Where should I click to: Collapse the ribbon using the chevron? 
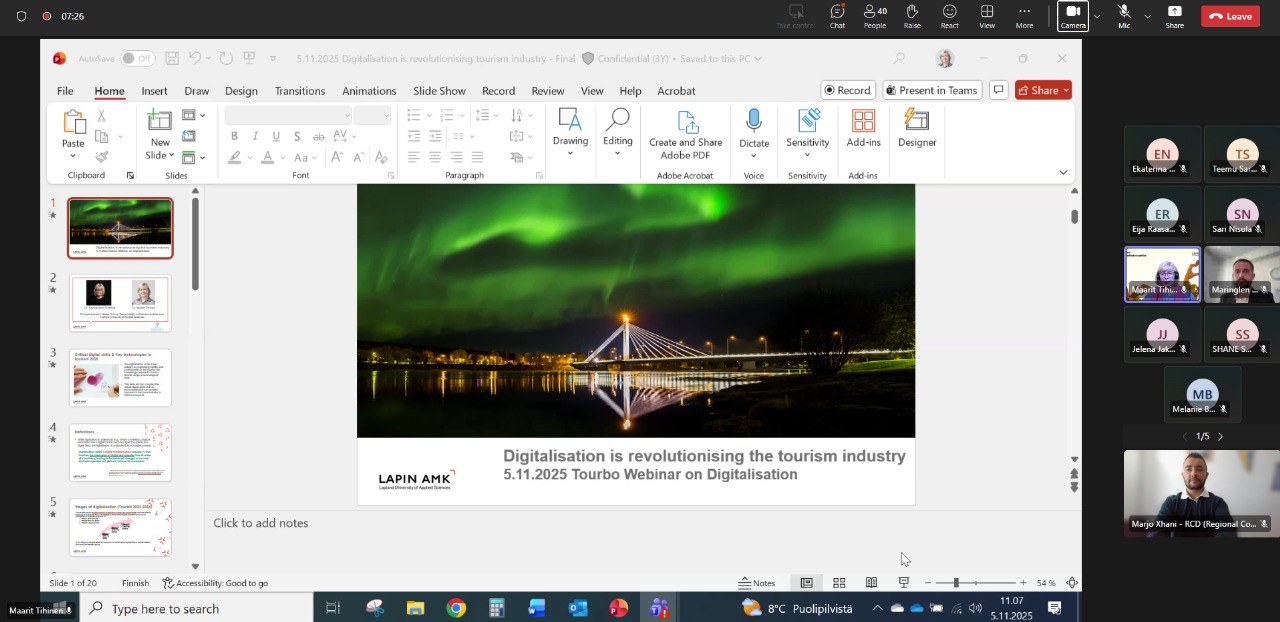point(1063,172)
